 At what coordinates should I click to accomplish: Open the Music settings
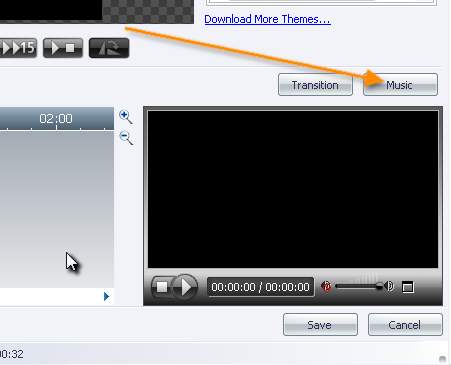400,85
